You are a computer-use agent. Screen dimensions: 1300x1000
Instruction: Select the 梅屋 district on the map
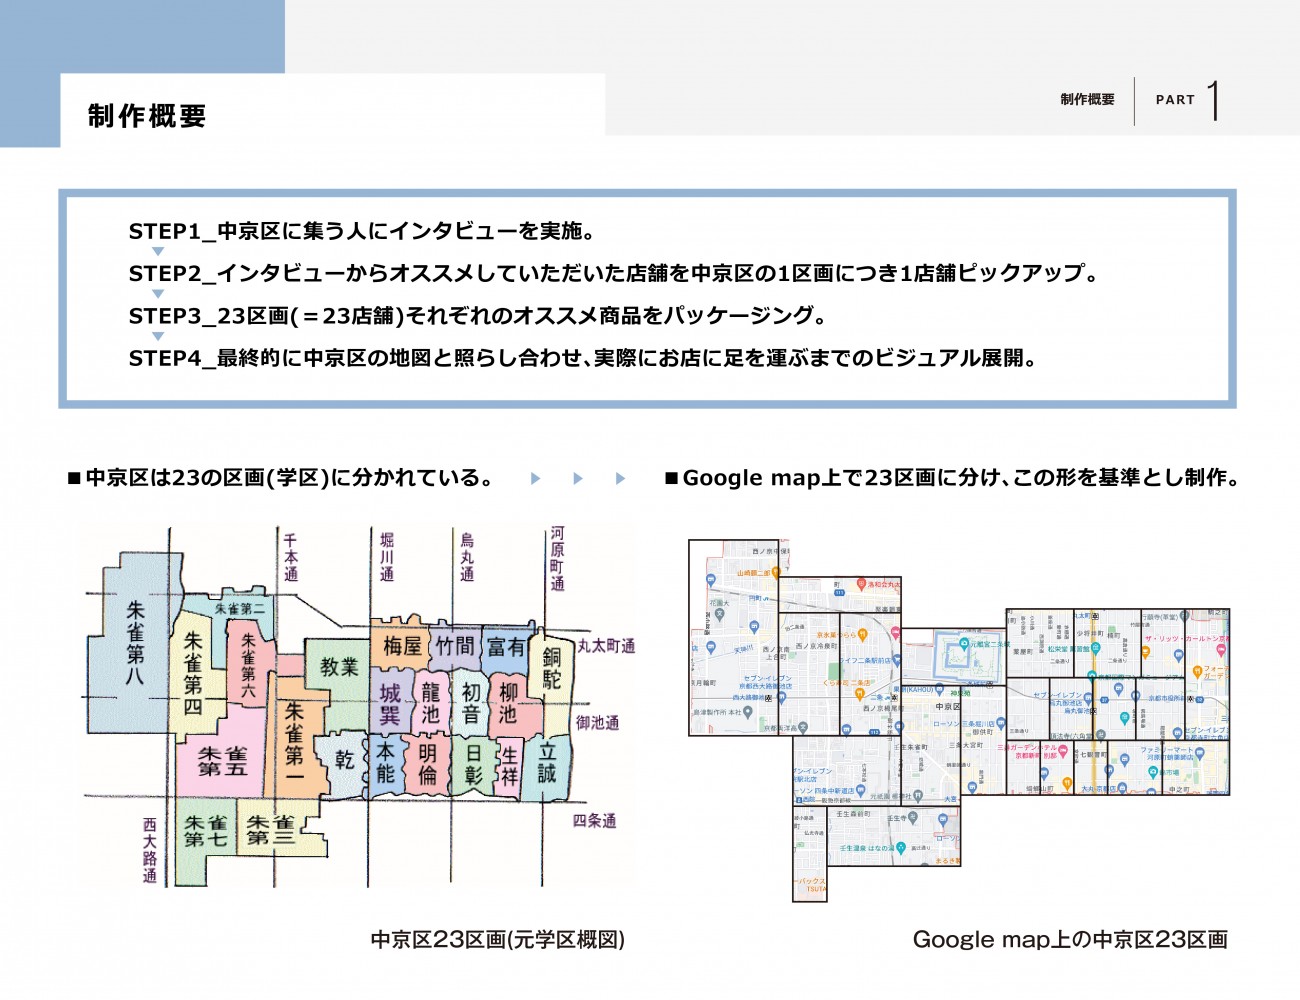click(402, 646)
